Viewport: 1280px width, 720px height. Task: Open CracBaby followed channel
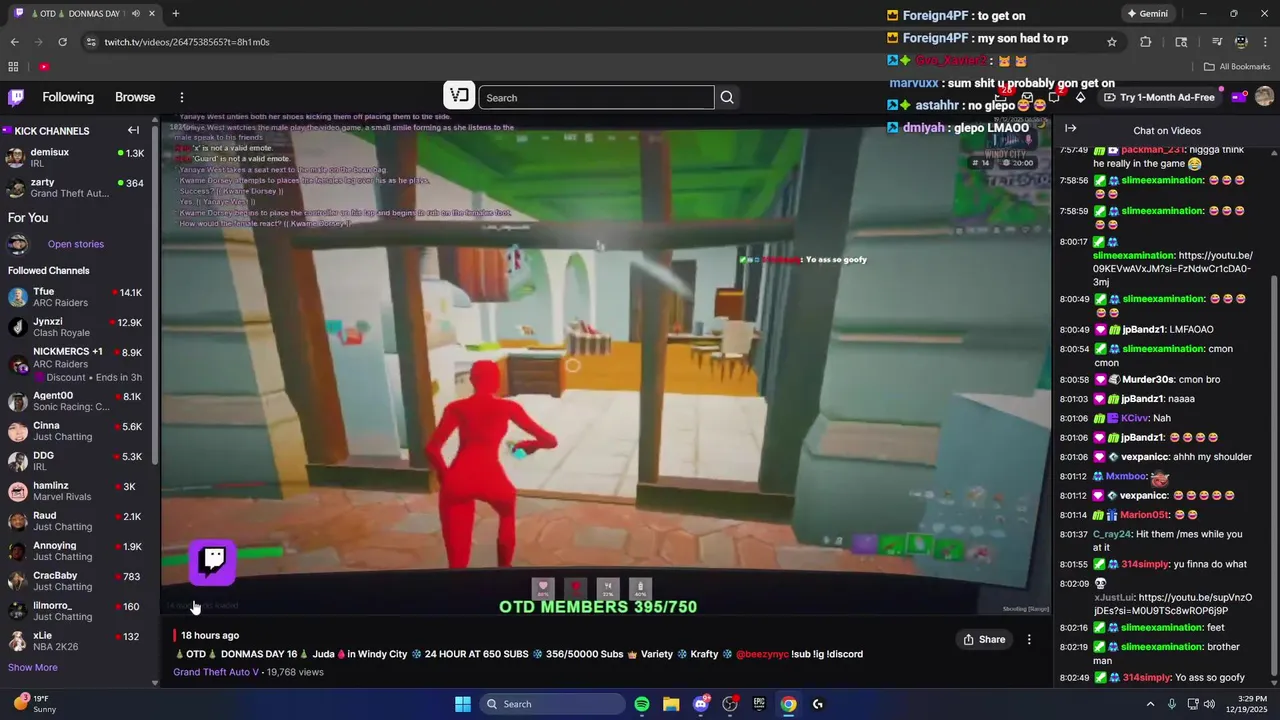click(x=77, y=581)
